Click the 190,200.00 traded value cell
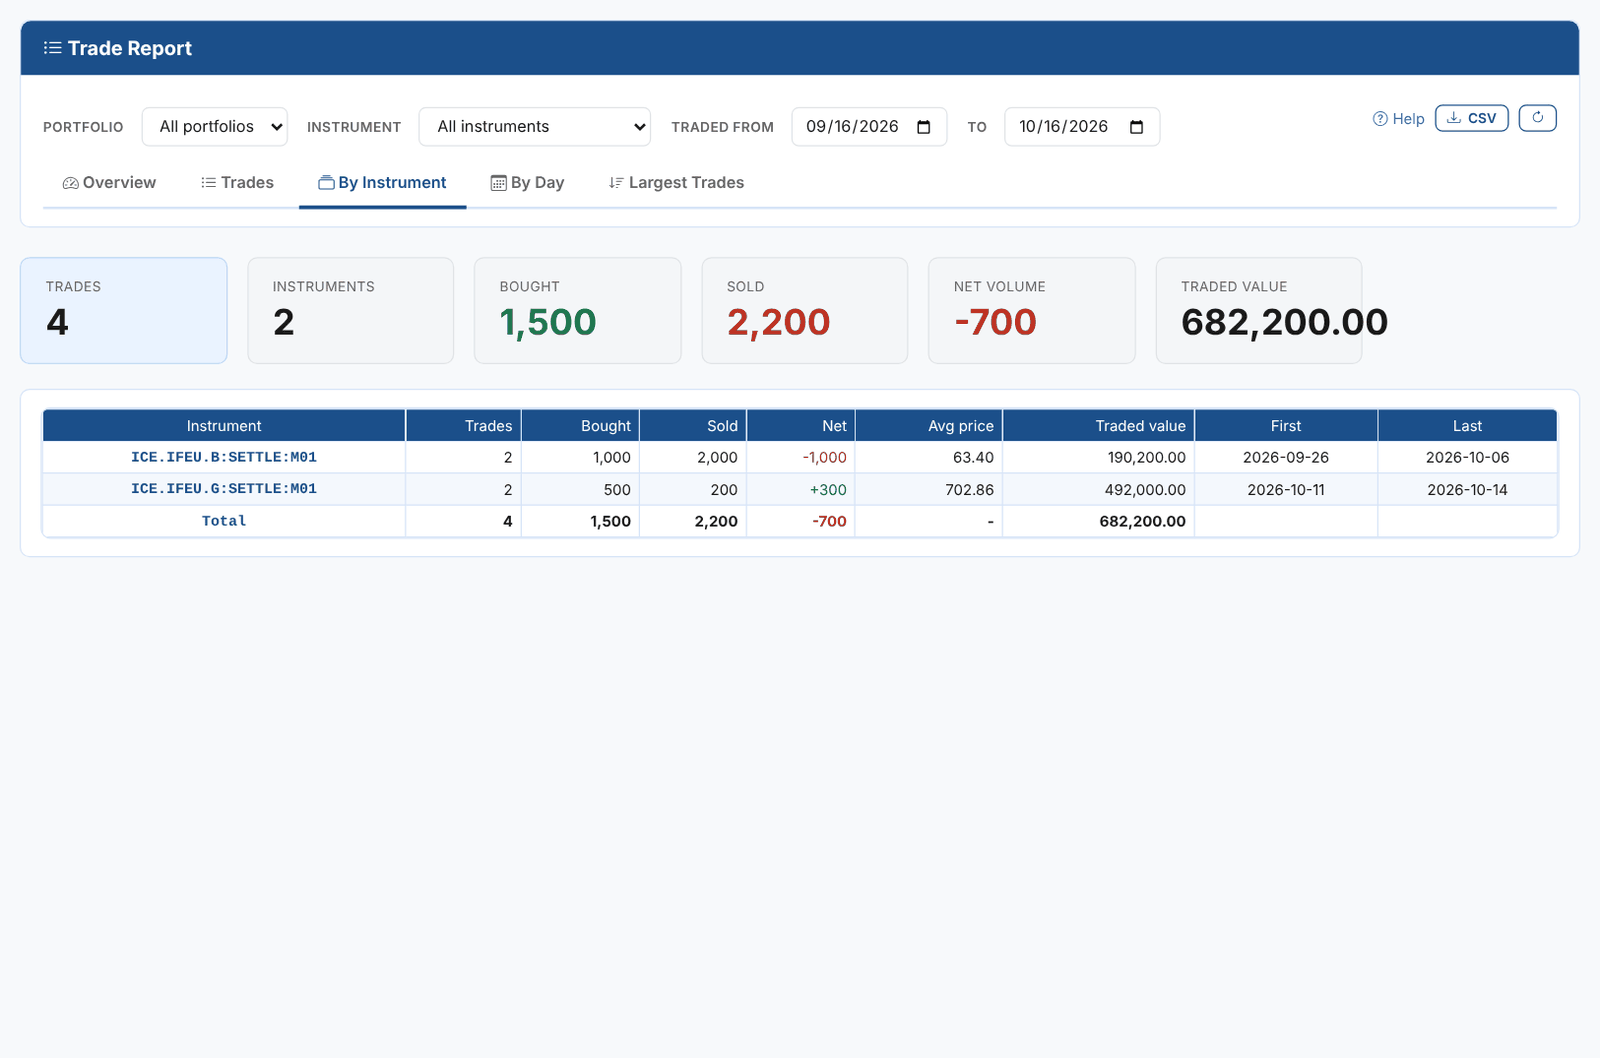The width and height of the screenshot is (1600, 1058). point(1099,457)
